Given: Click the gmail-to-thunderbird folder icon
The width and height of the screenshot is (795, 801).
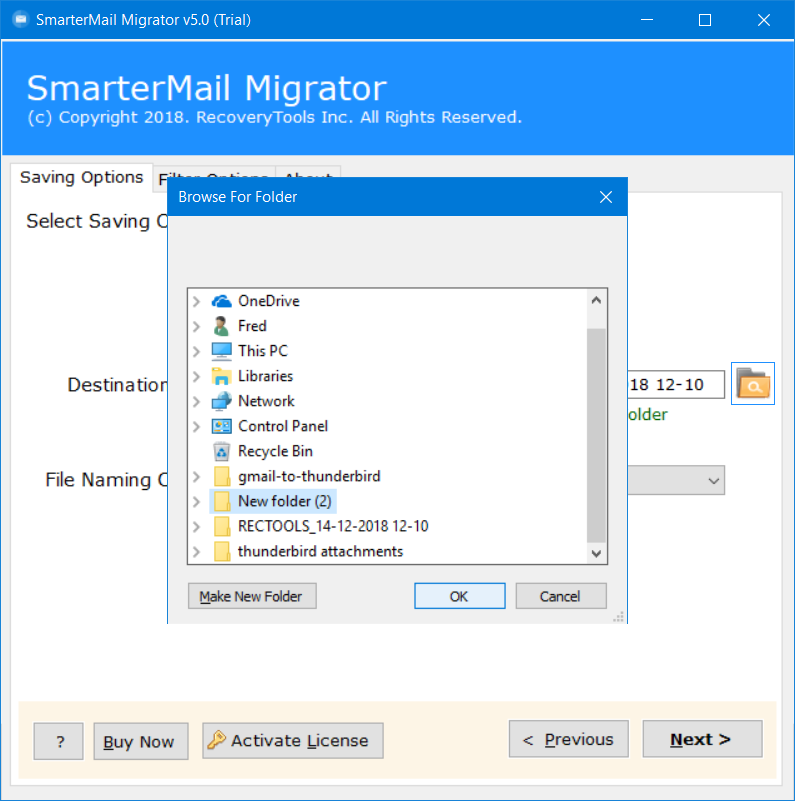Looking at the screenshot, I should coord(221,476).
